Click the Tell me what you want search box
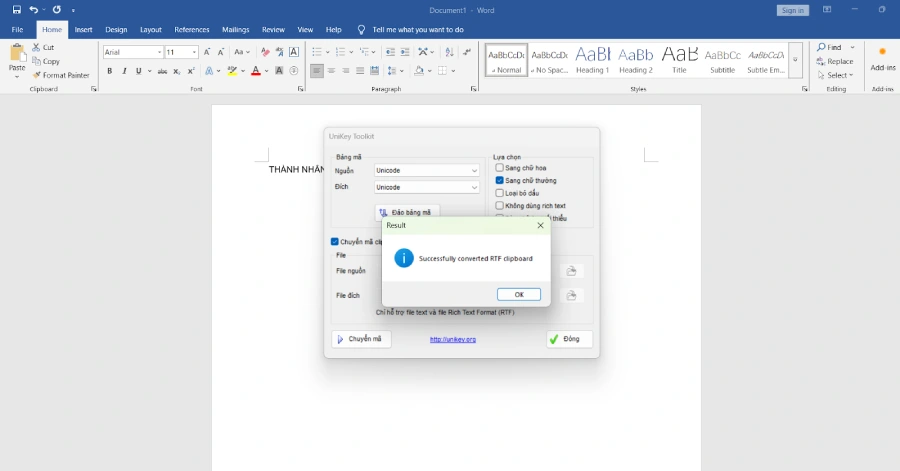 point(418,30)
